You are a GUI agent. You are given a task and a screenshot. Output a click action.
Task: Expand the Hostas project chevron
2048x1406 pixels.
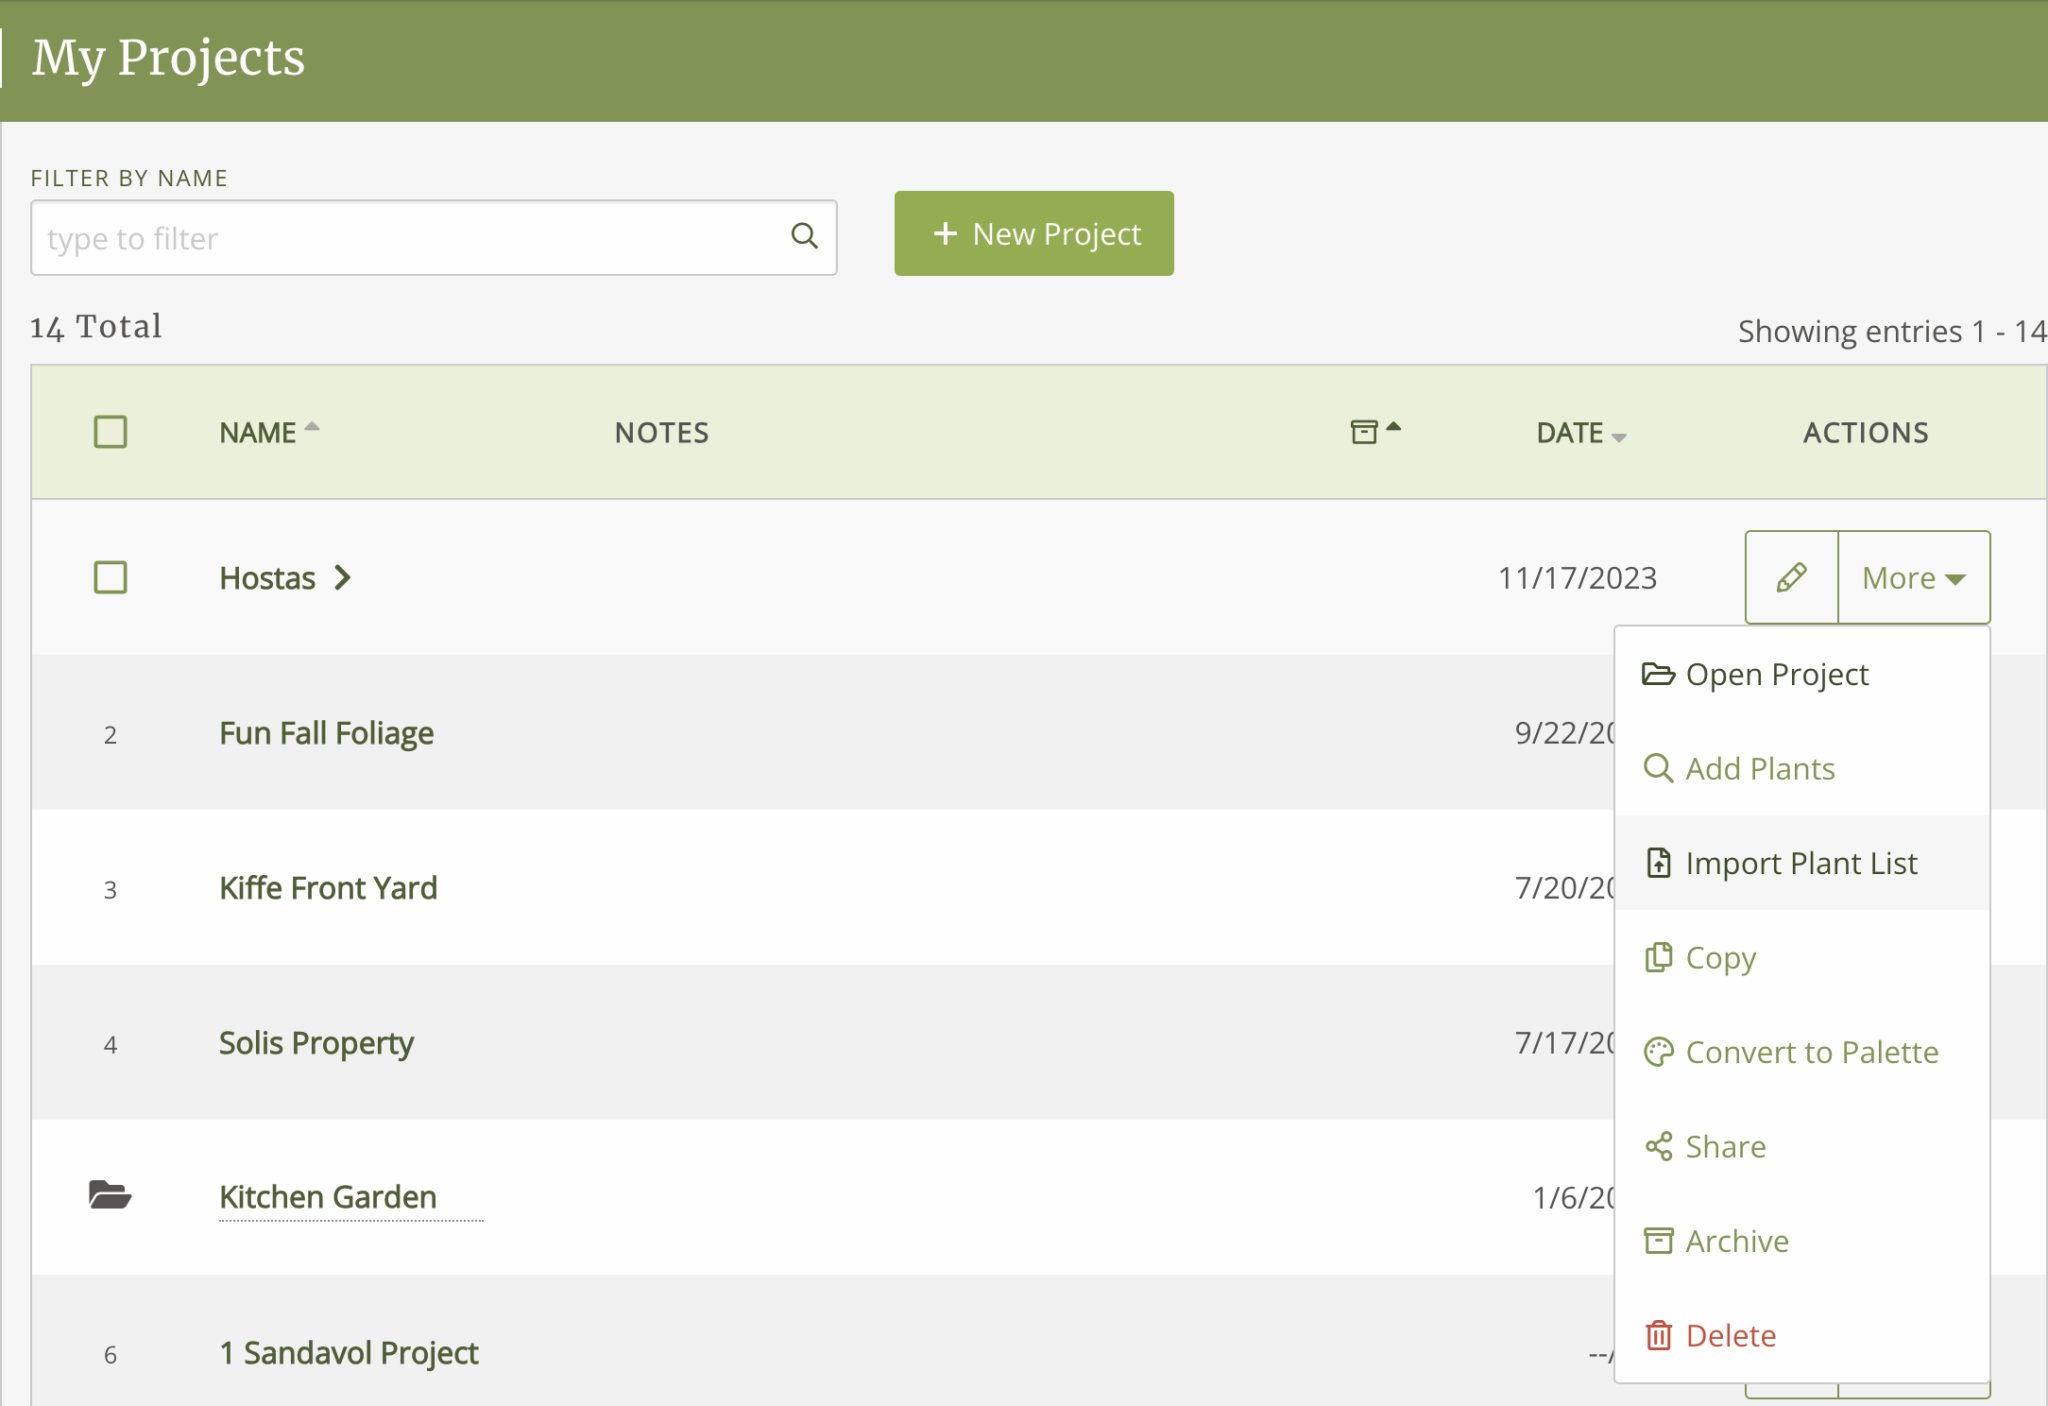[x=343, y=577]
